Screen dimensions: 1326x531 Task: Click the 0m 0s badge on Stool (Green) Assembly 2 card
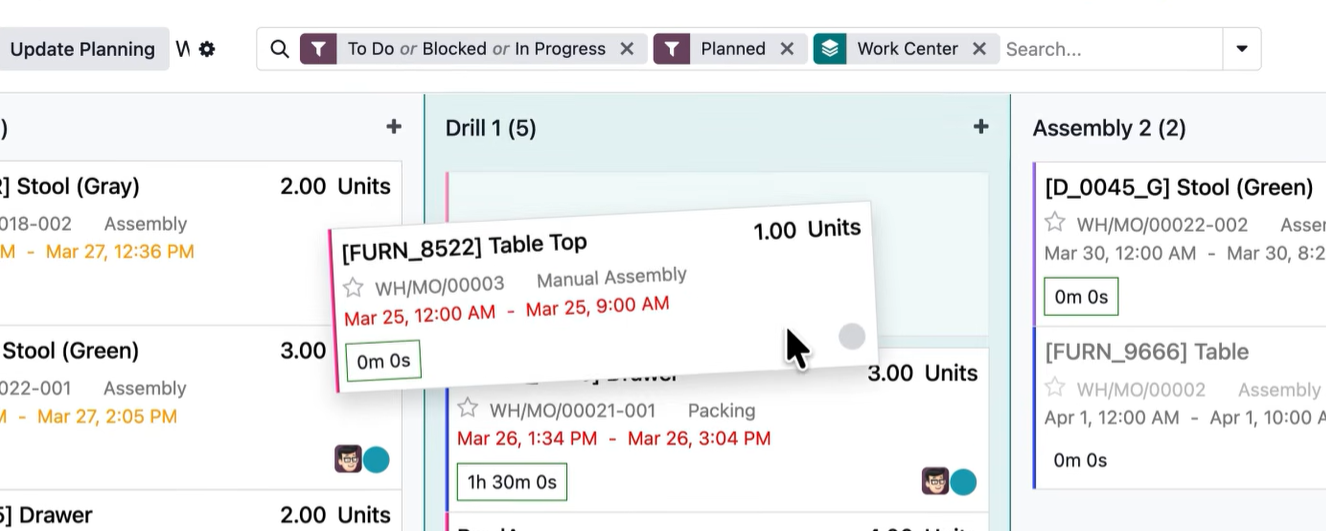click(x=1081, y=297)
